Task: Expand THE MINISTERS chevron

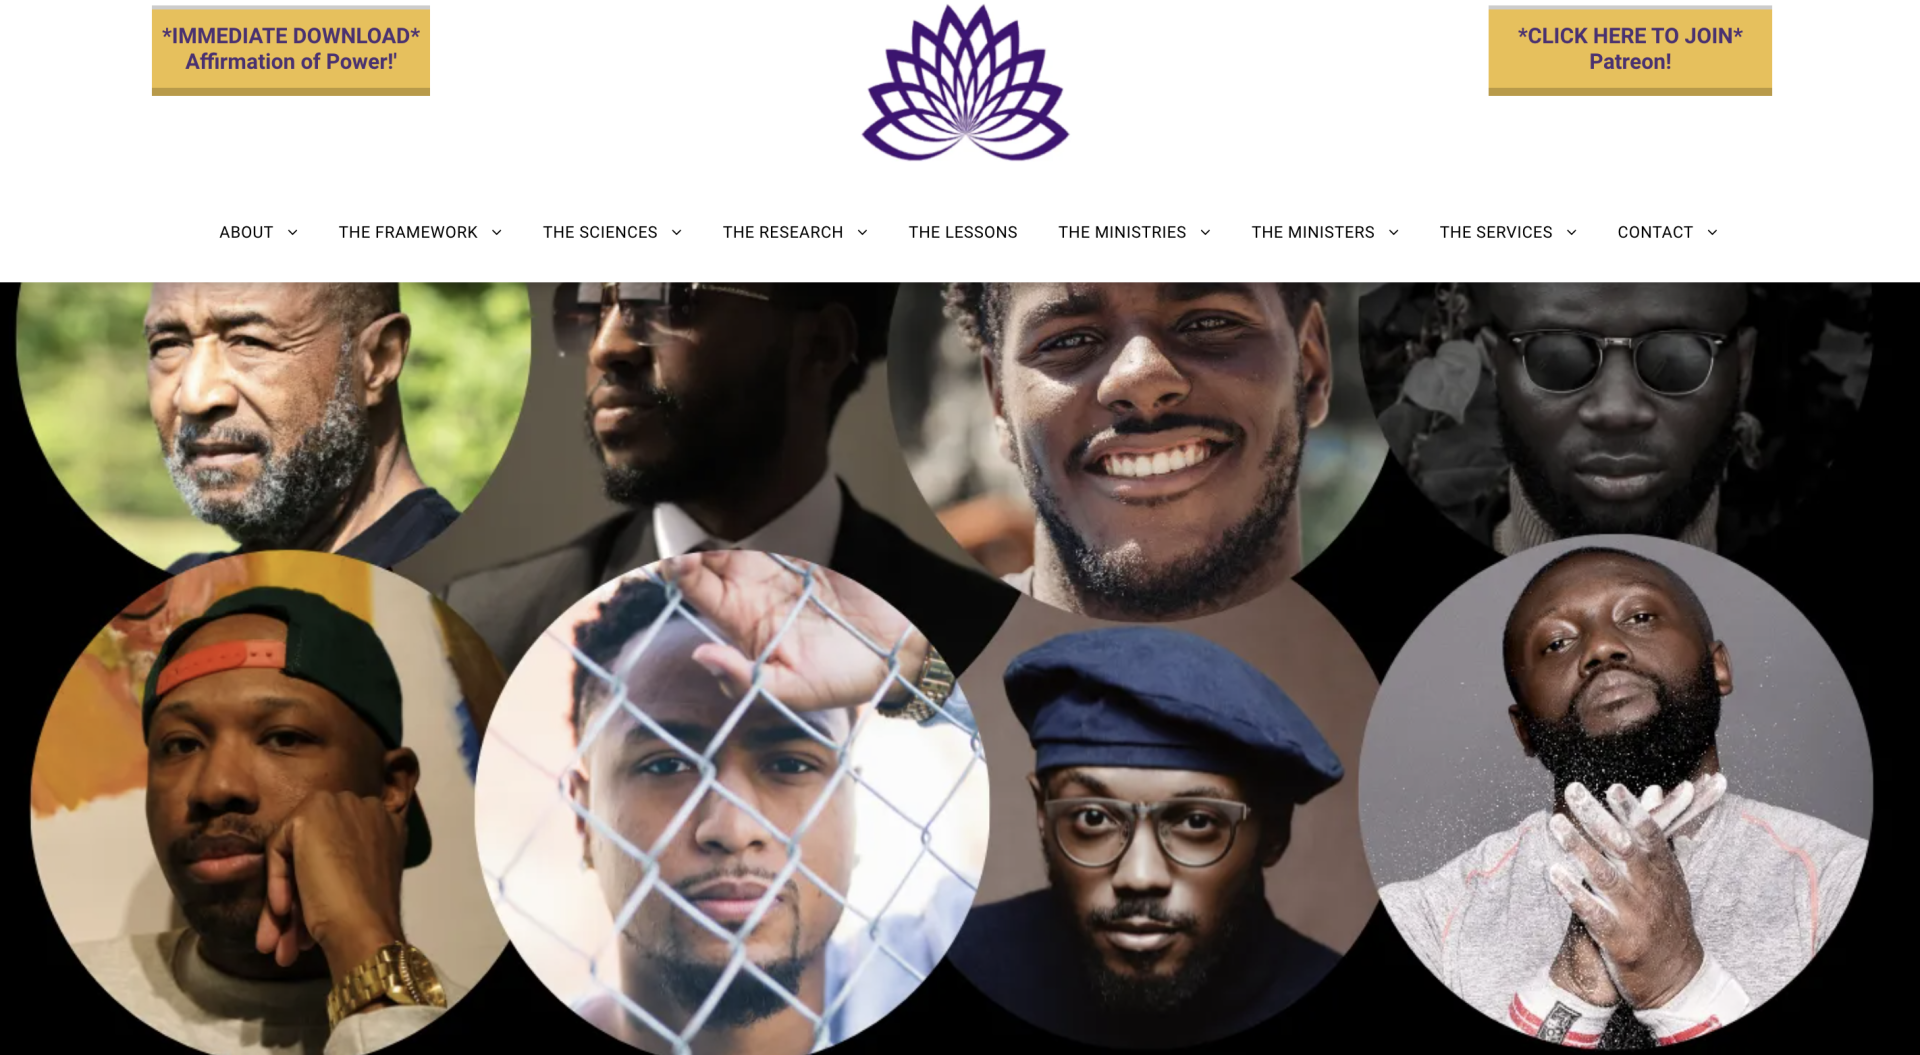Action: click(x=1393, y=232)
